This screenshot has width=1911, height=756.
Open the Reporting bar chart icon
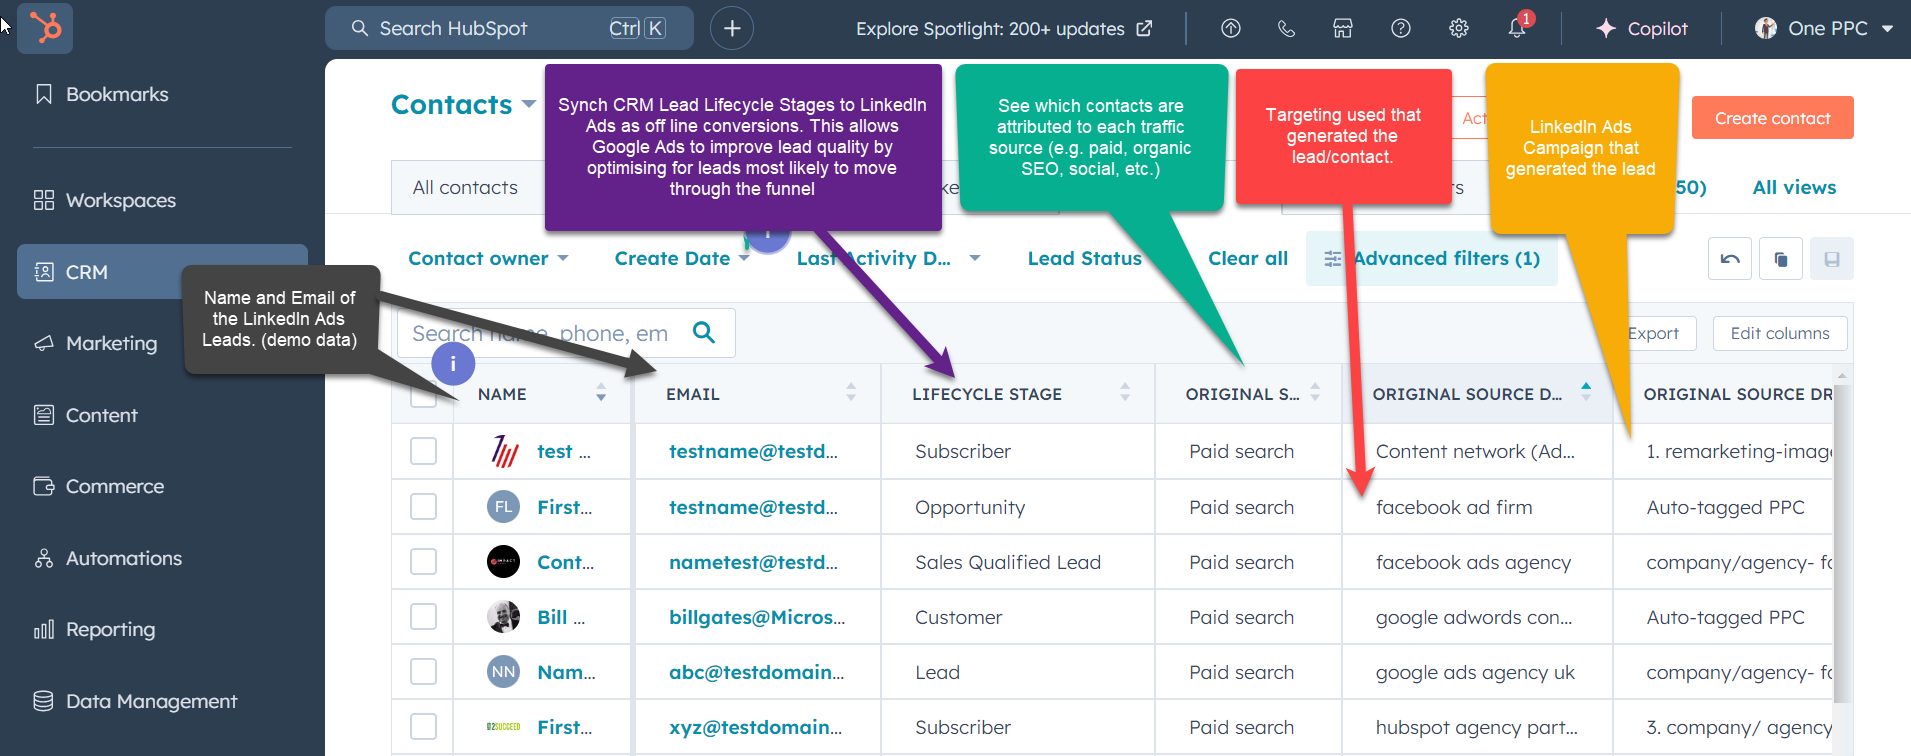pos(43,629)
